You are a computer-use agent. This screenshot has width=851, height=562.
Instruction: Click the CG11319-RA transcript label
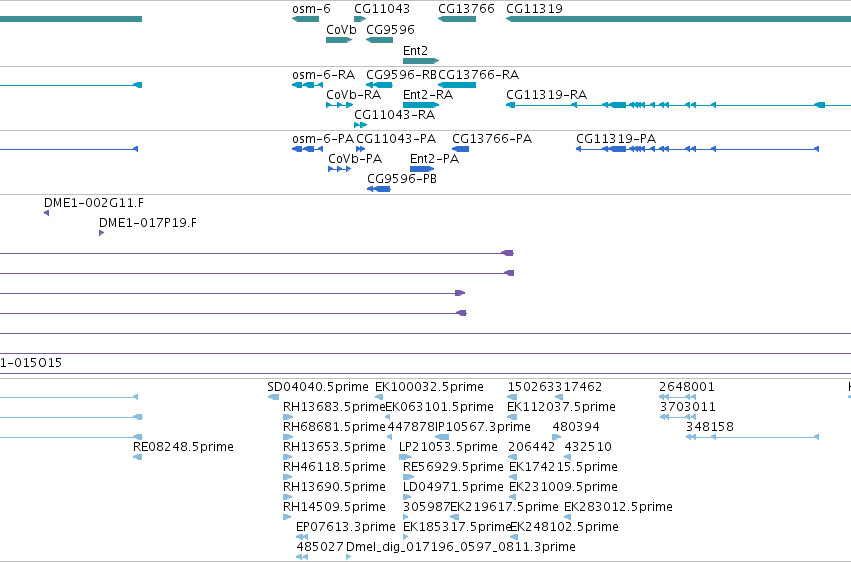(547, 94)
